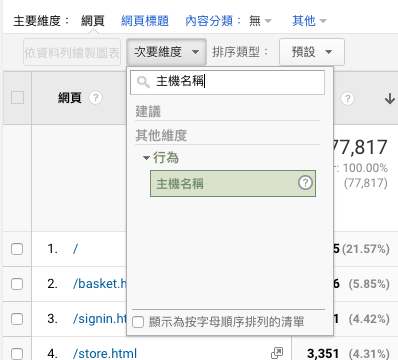The height and width of the screenshot is (360, 398).
Task: Open the /basket page link
Action: click(100, 284)
